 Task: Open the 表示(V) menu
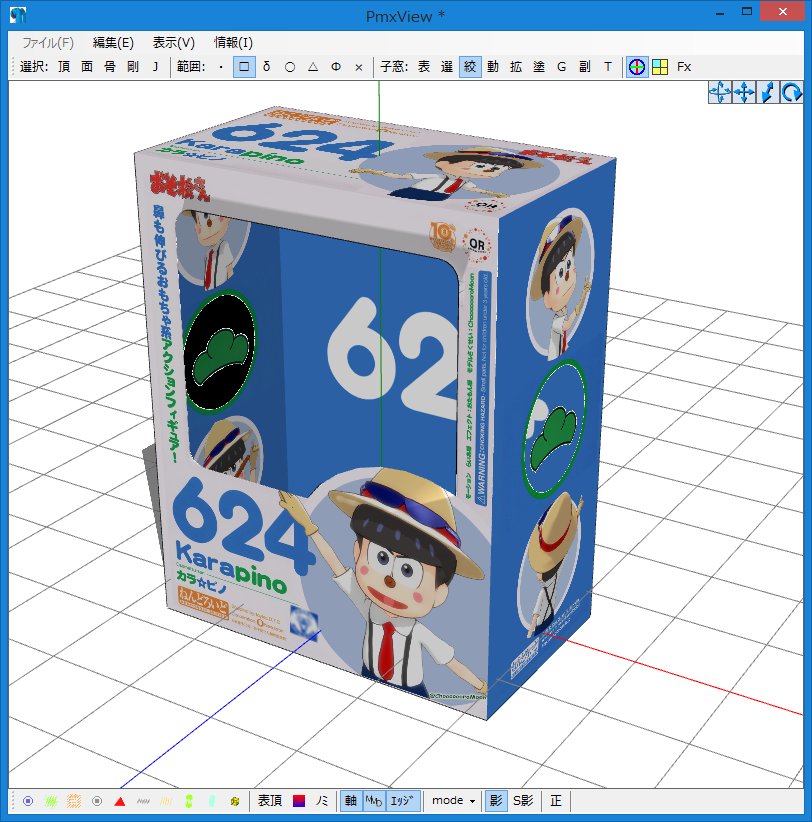tap(174, 42)
